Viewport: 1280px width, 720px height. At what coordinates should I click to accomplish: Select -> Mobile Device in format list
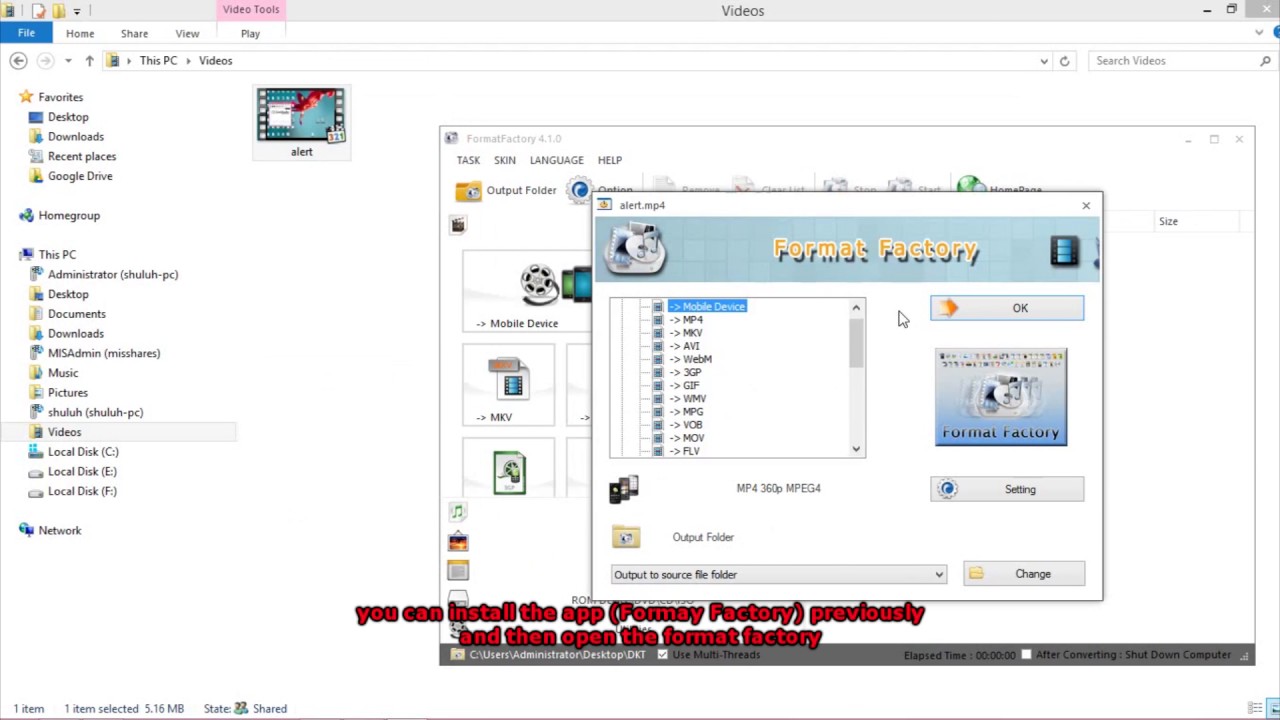pyautogui.click(x=707, y=306)
